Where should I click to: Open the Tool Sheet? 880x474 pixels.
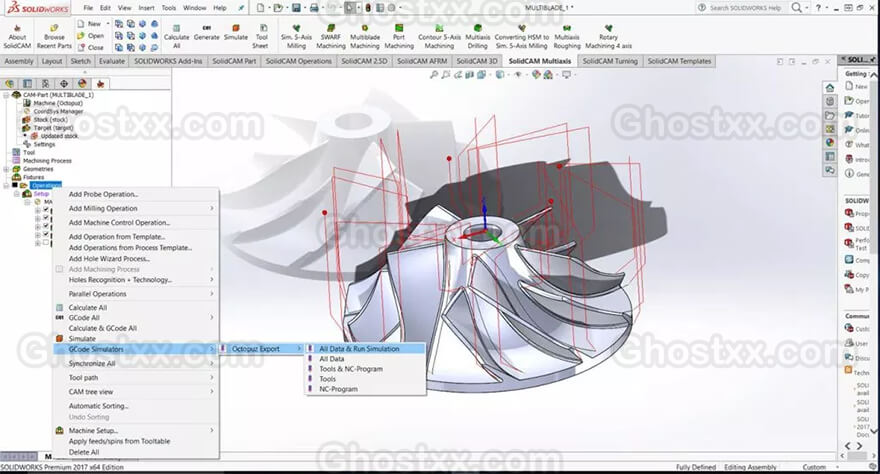pos(261,36)
